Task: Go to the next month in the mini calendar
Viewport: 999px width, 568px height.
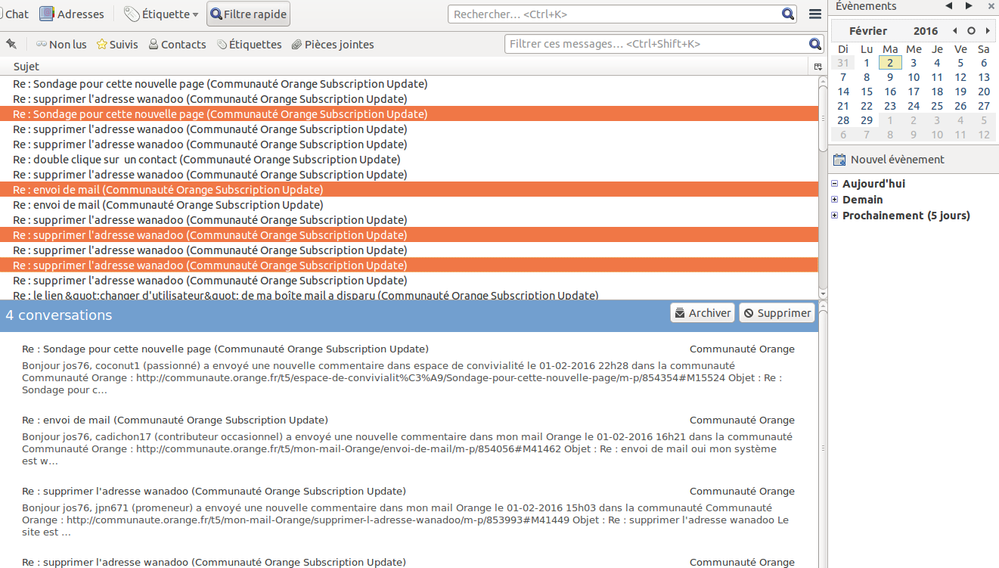Action: [x=988, y=31]
